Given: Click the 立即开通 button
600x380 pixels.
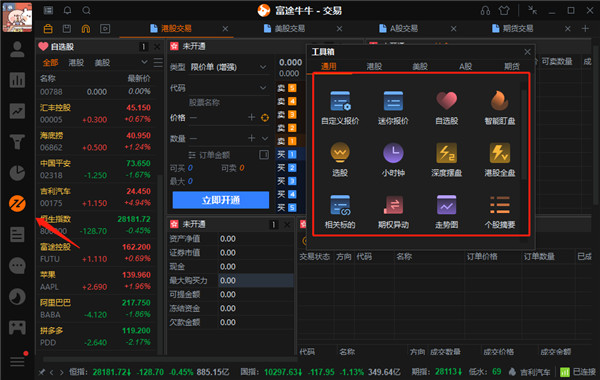Looking at the screenshot, I should [220, 200].
